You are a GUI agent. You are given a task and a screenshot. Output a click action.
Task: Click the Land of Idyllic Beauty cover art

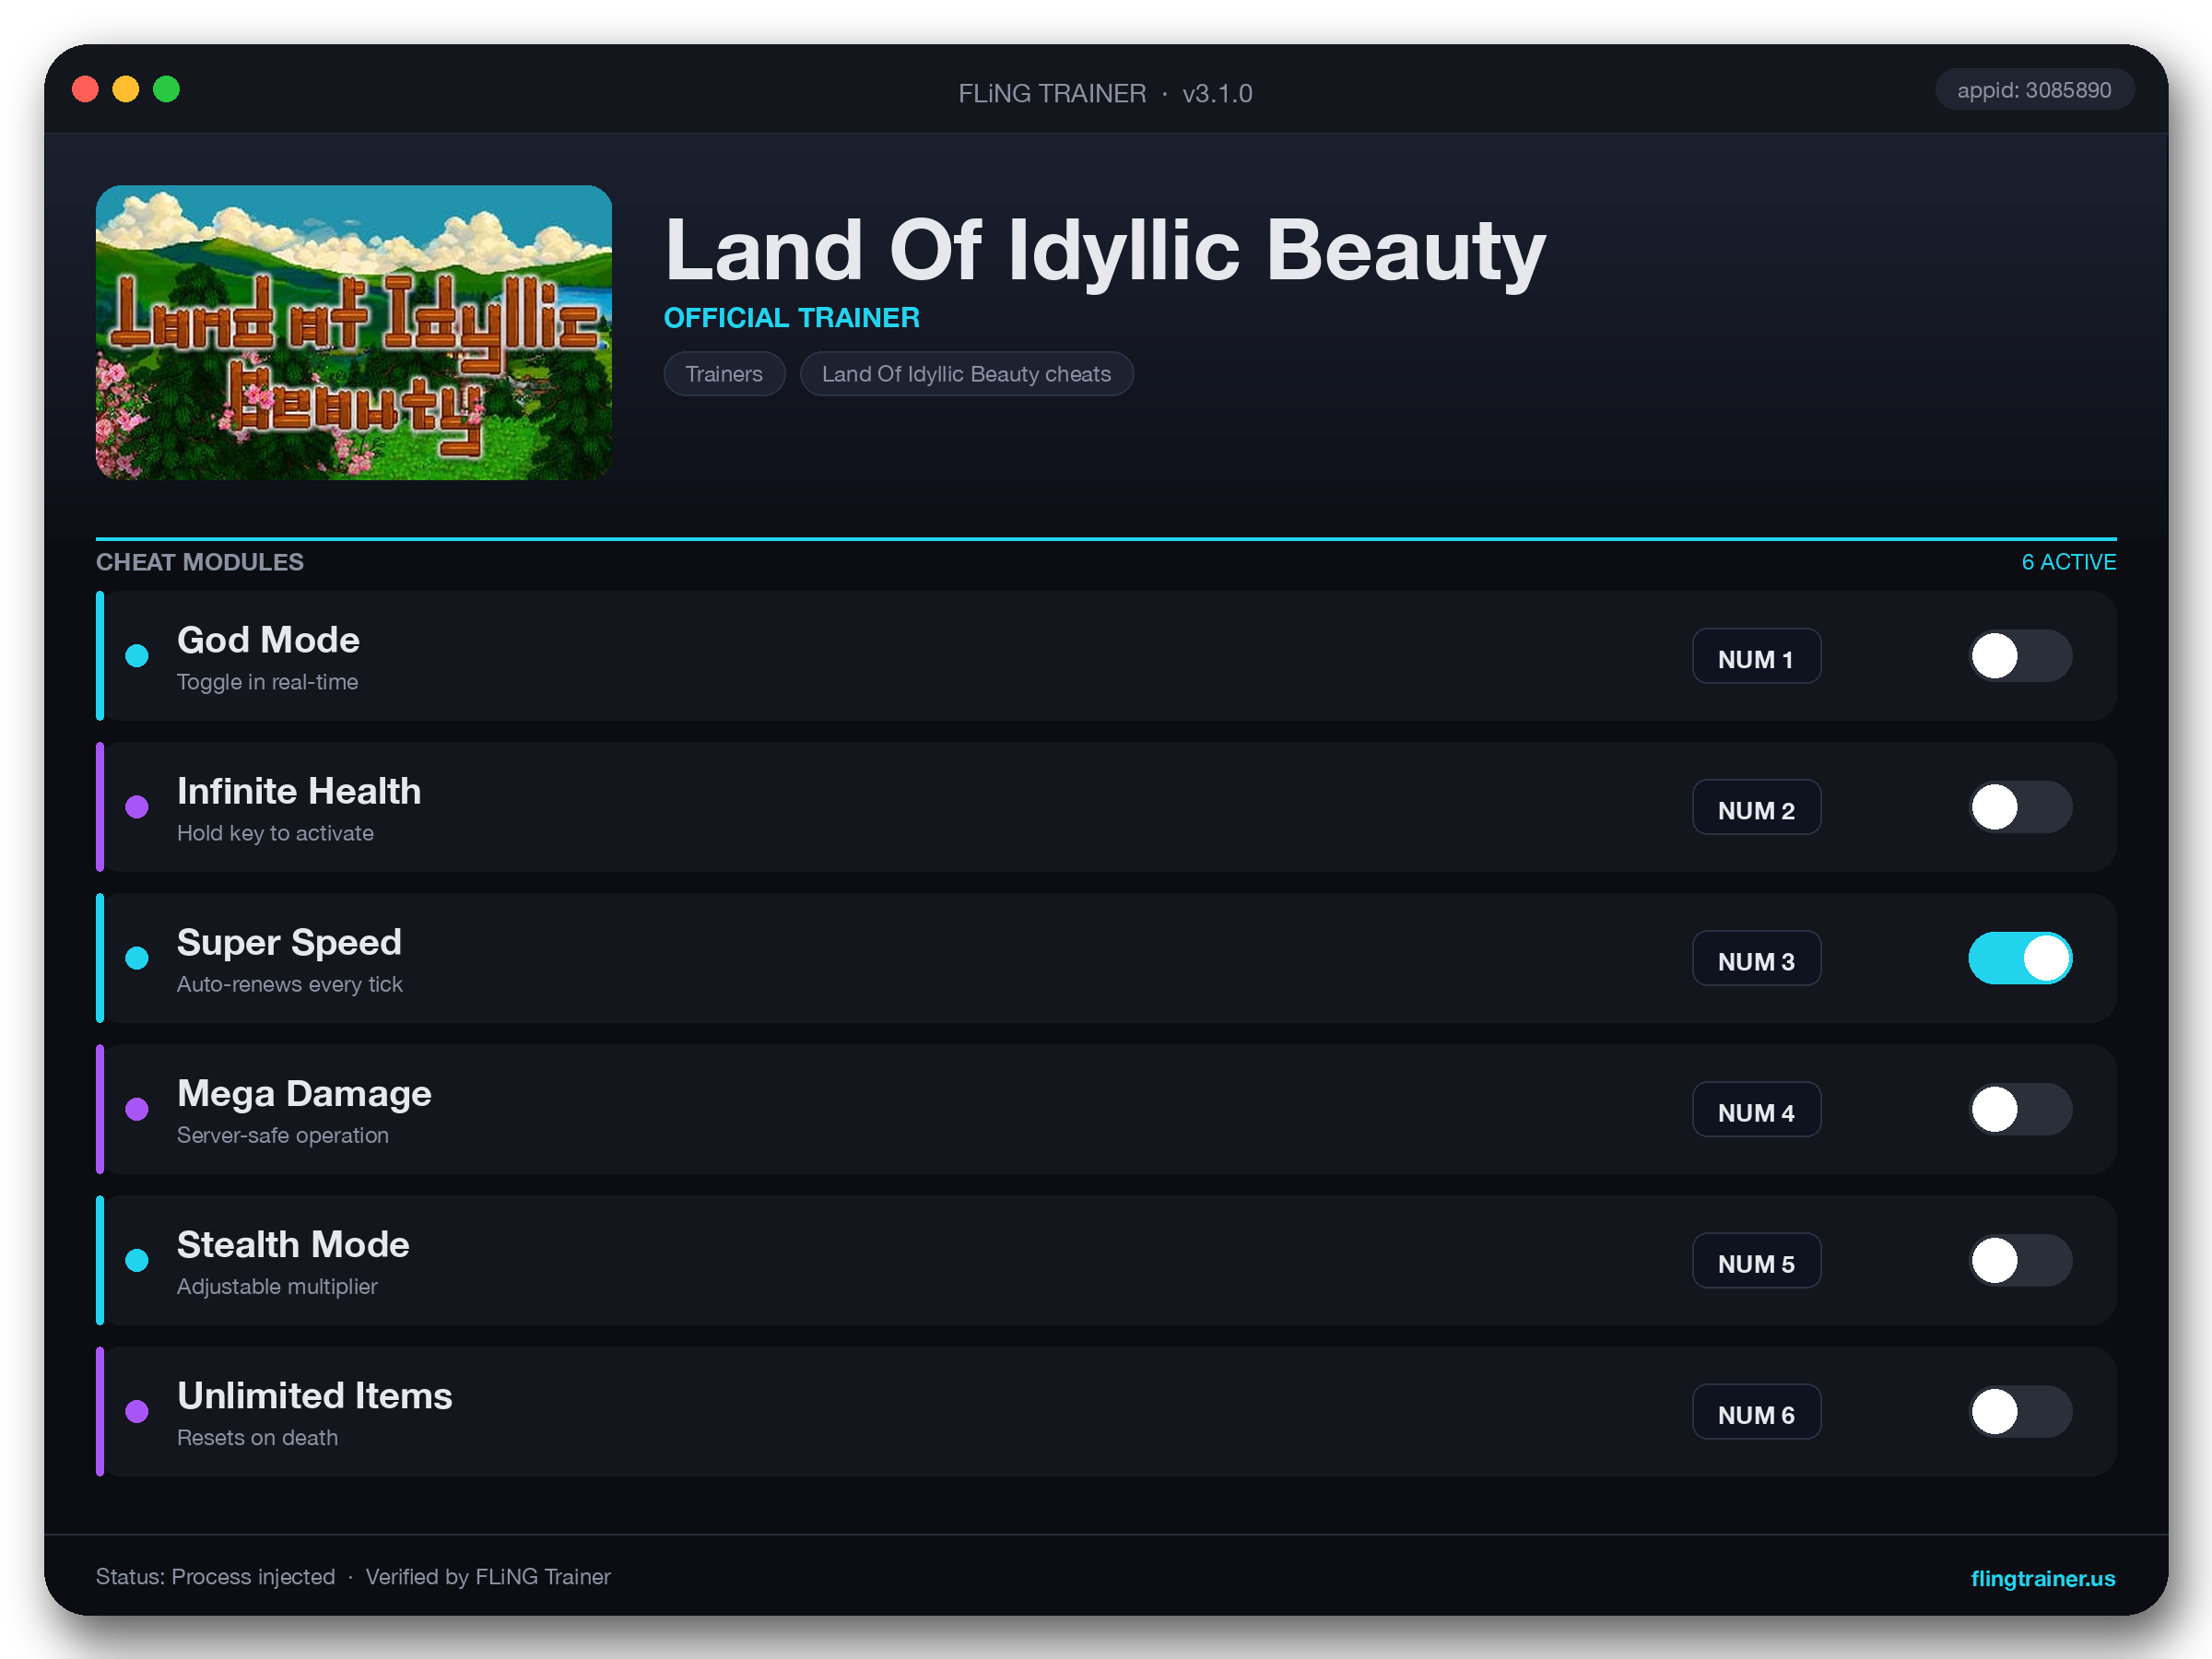tap(353, 332)
